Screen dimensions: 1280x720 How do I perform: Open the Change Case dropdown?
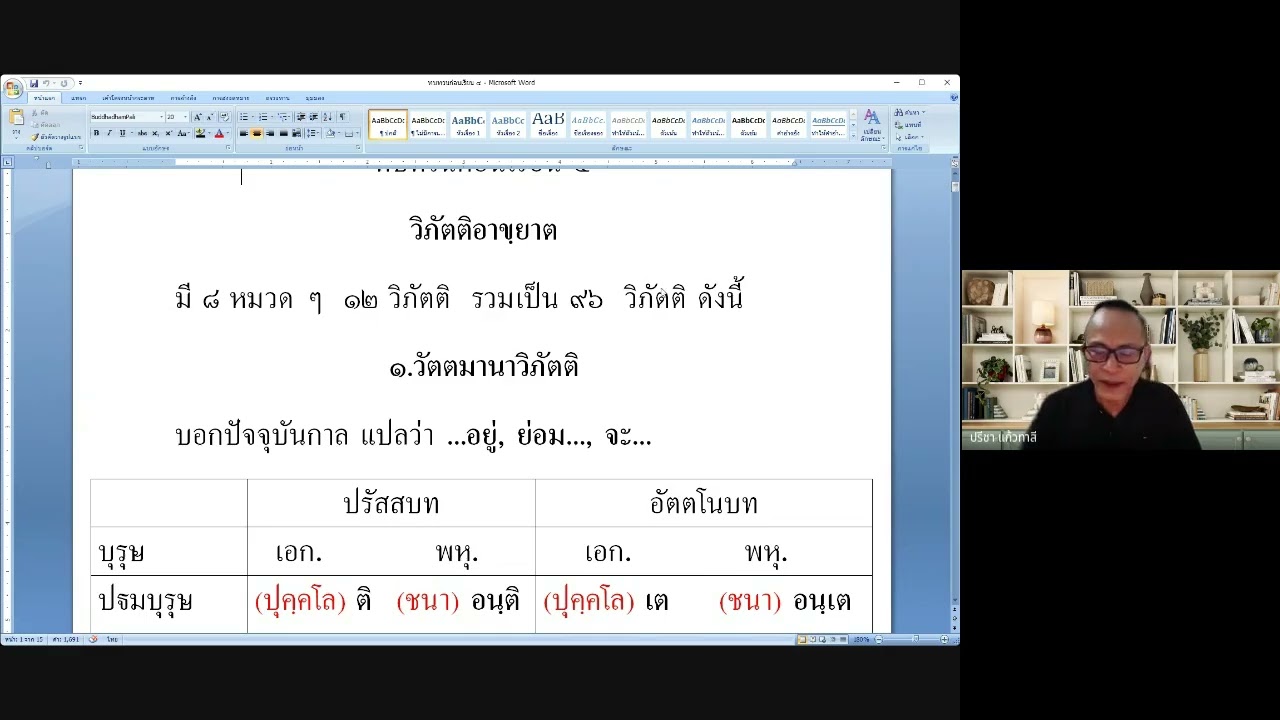pyautogui.click(x=182, y=133)
